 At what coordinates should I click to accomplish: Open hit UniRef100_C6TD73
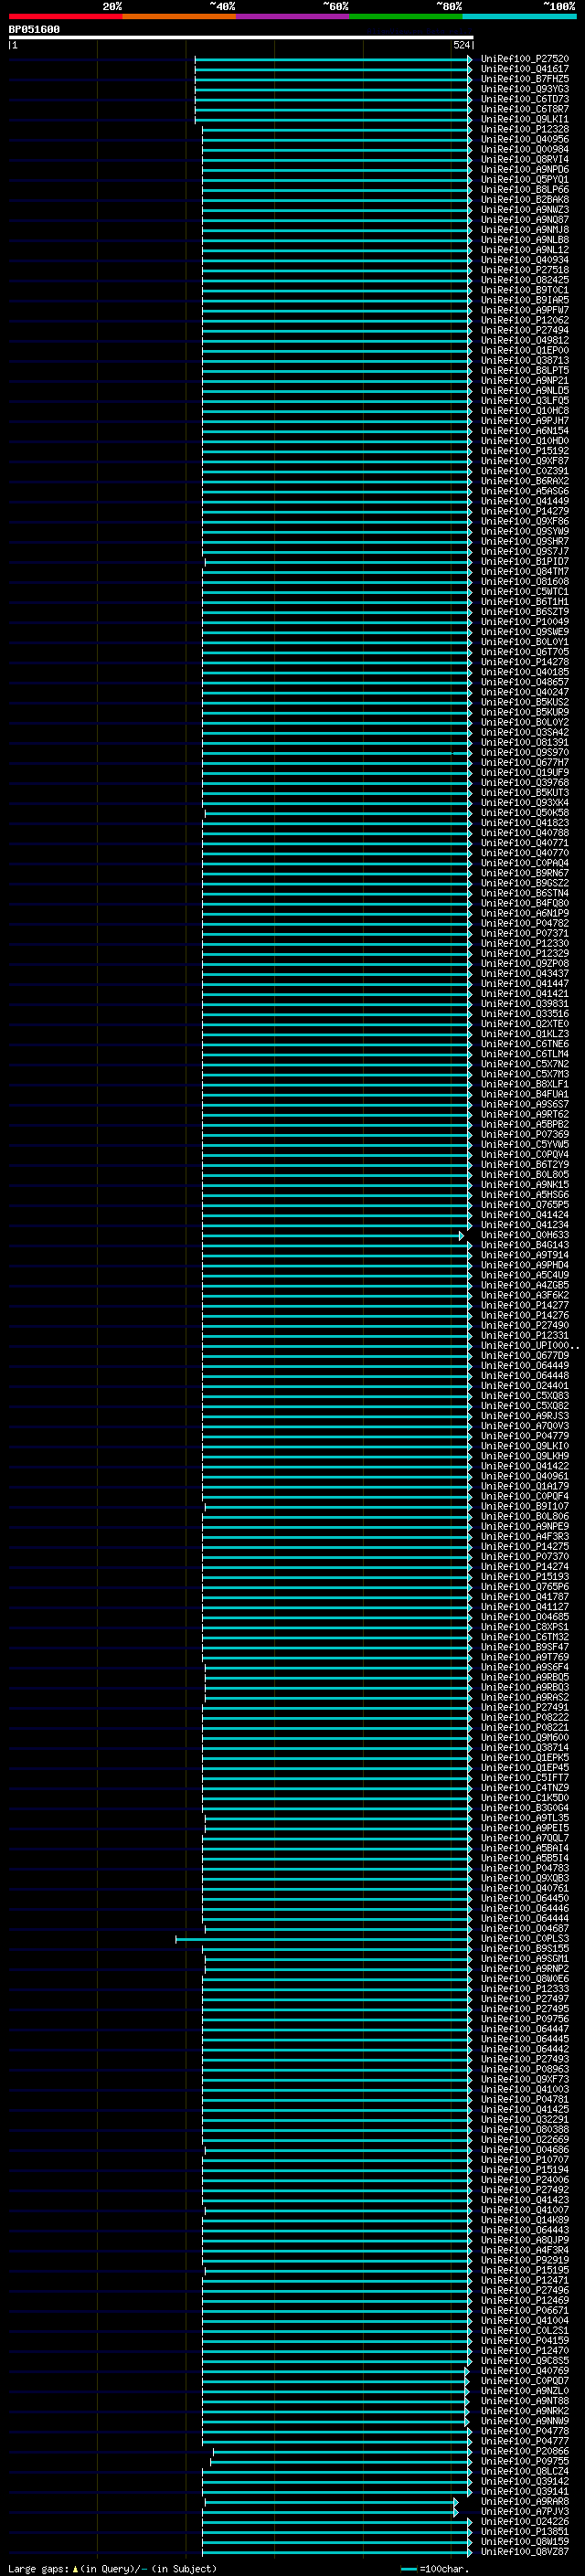[524, 99]
